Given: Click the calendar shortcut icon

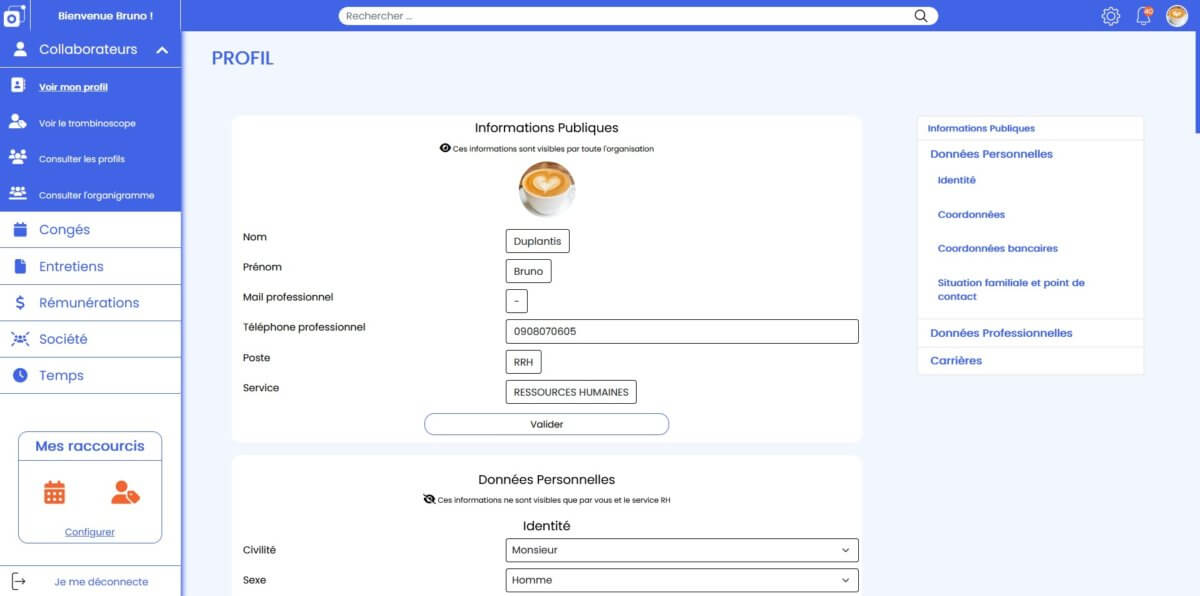Looking at the screenshot, I should (55, 492).
